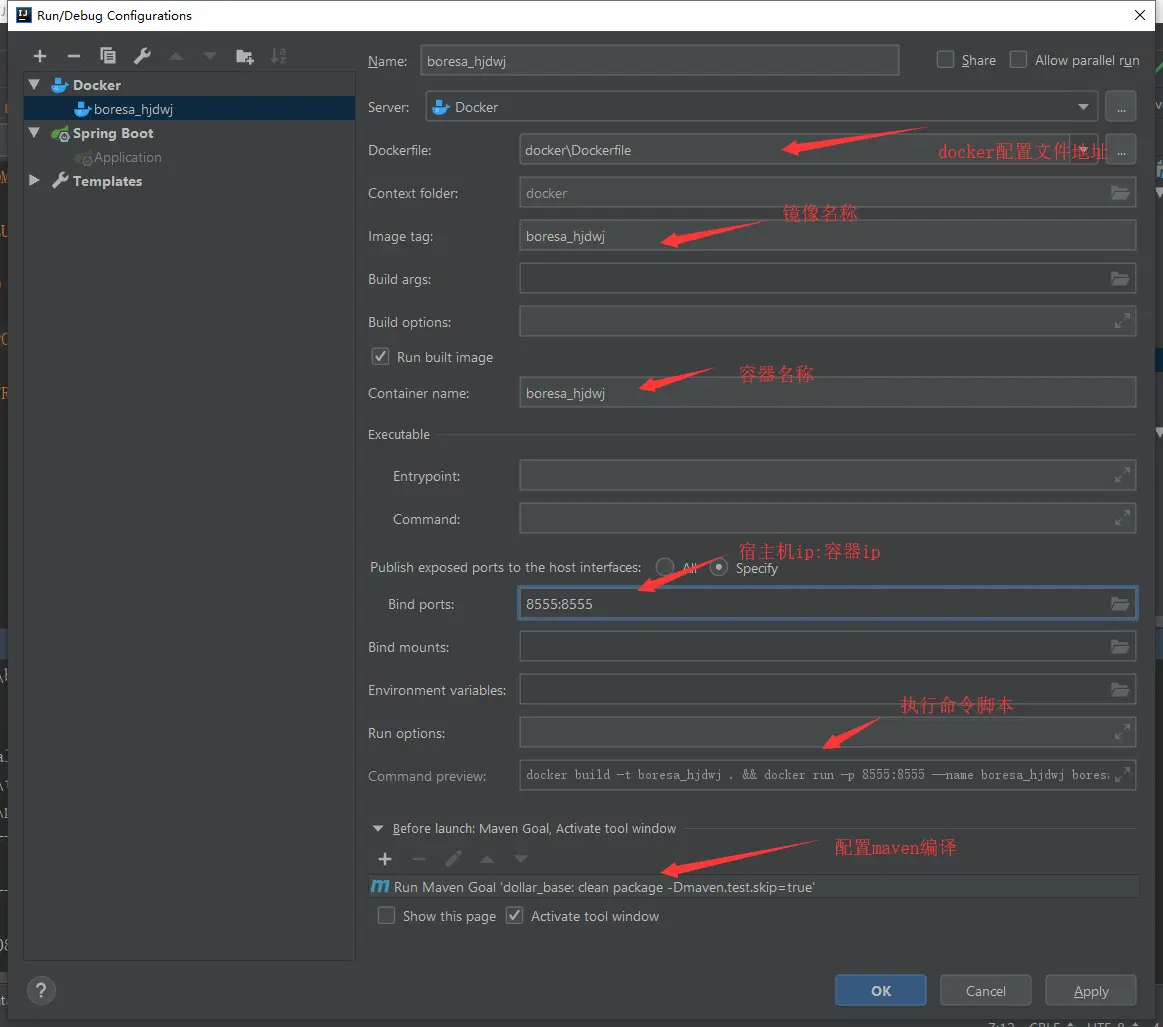Close the Run/Debug Configurations dialog
Image resolution: width=1163 pixels, height=1027 pixels.
[1140, 15]
